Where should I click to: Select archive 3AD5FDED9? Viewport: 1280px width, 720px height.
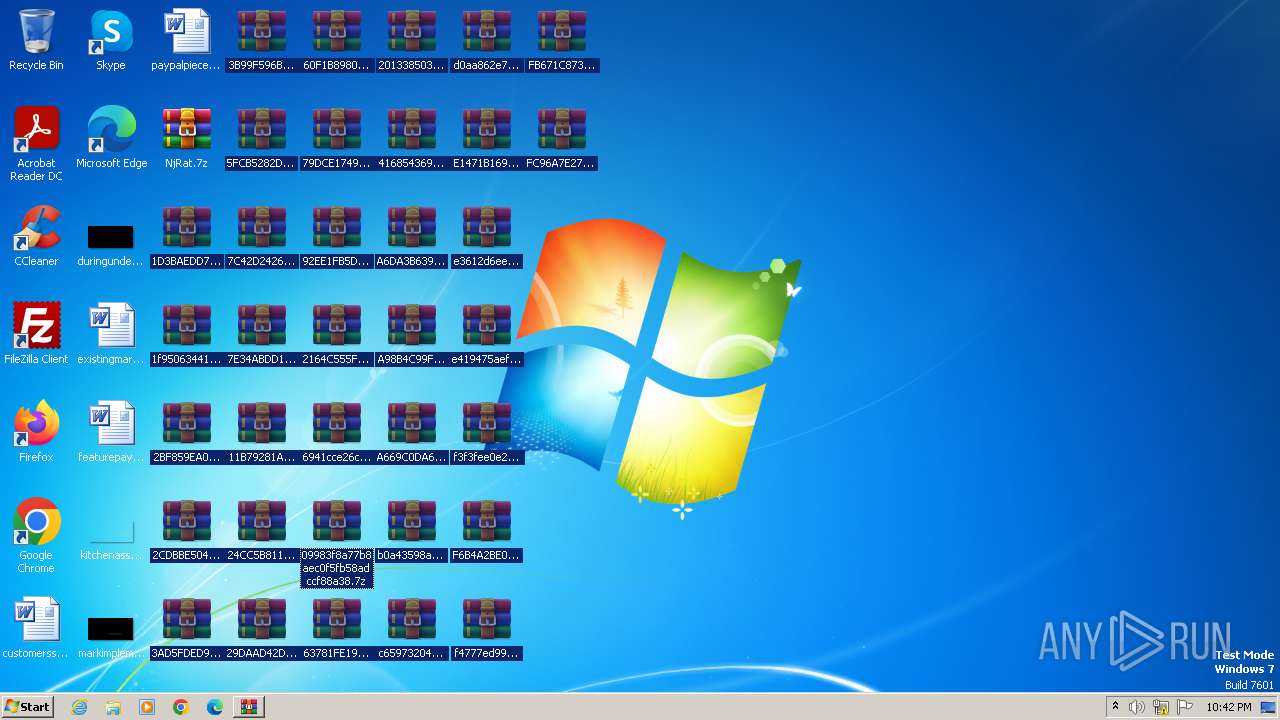(186, 629)
